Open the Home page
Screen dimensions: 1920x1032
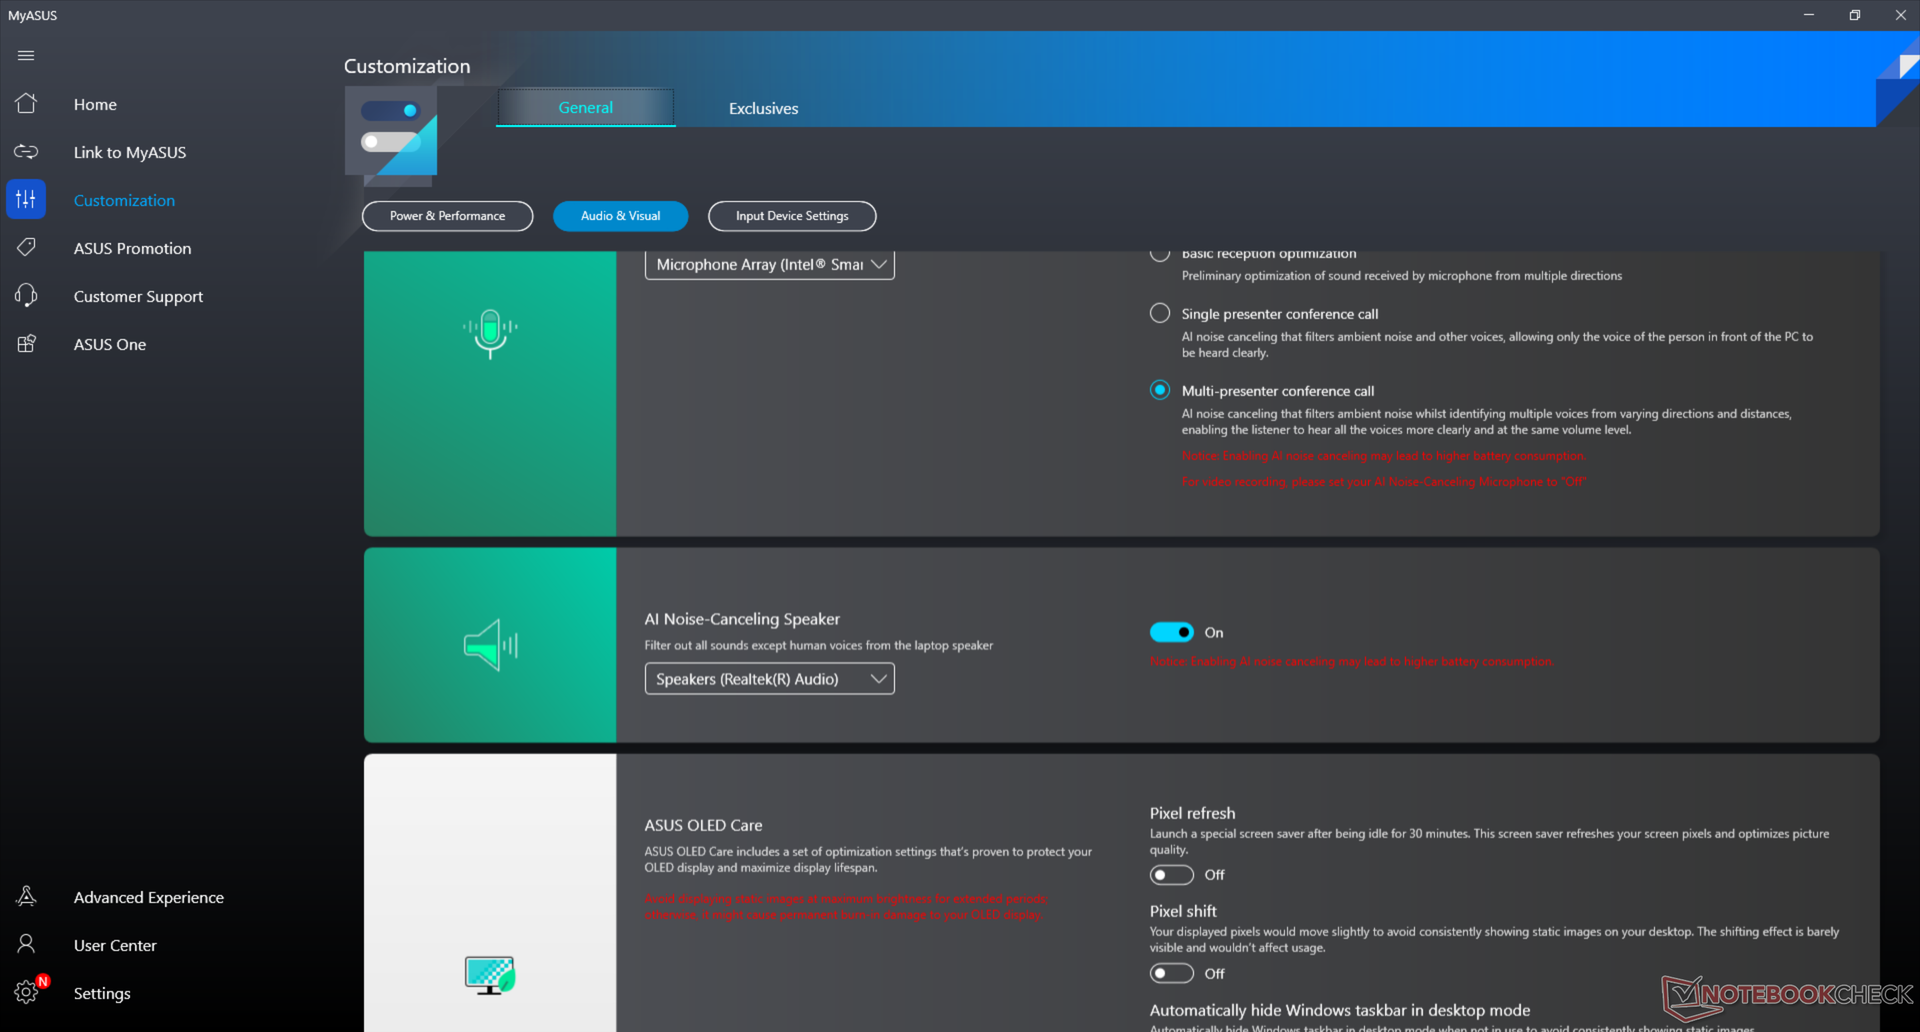click(95, 104)
